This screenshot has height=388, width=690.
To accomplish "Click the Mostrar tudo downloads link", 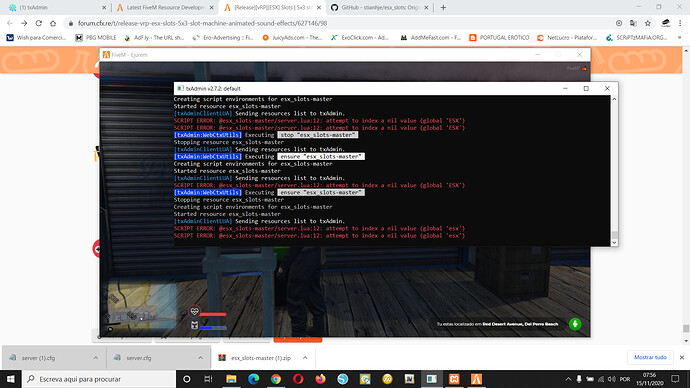I will tap(650, 357).
